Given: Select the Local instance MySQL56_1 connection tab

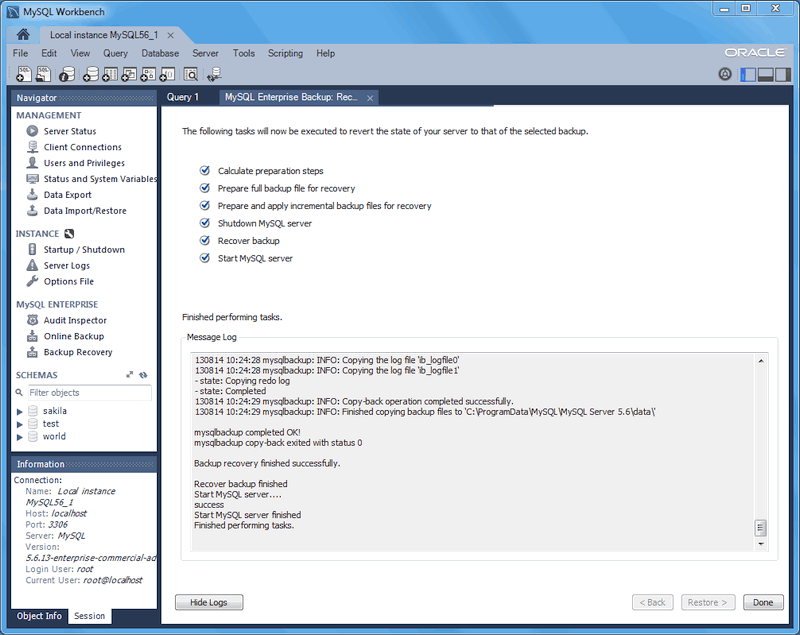Looking at the screenshot, I should 104,35.
